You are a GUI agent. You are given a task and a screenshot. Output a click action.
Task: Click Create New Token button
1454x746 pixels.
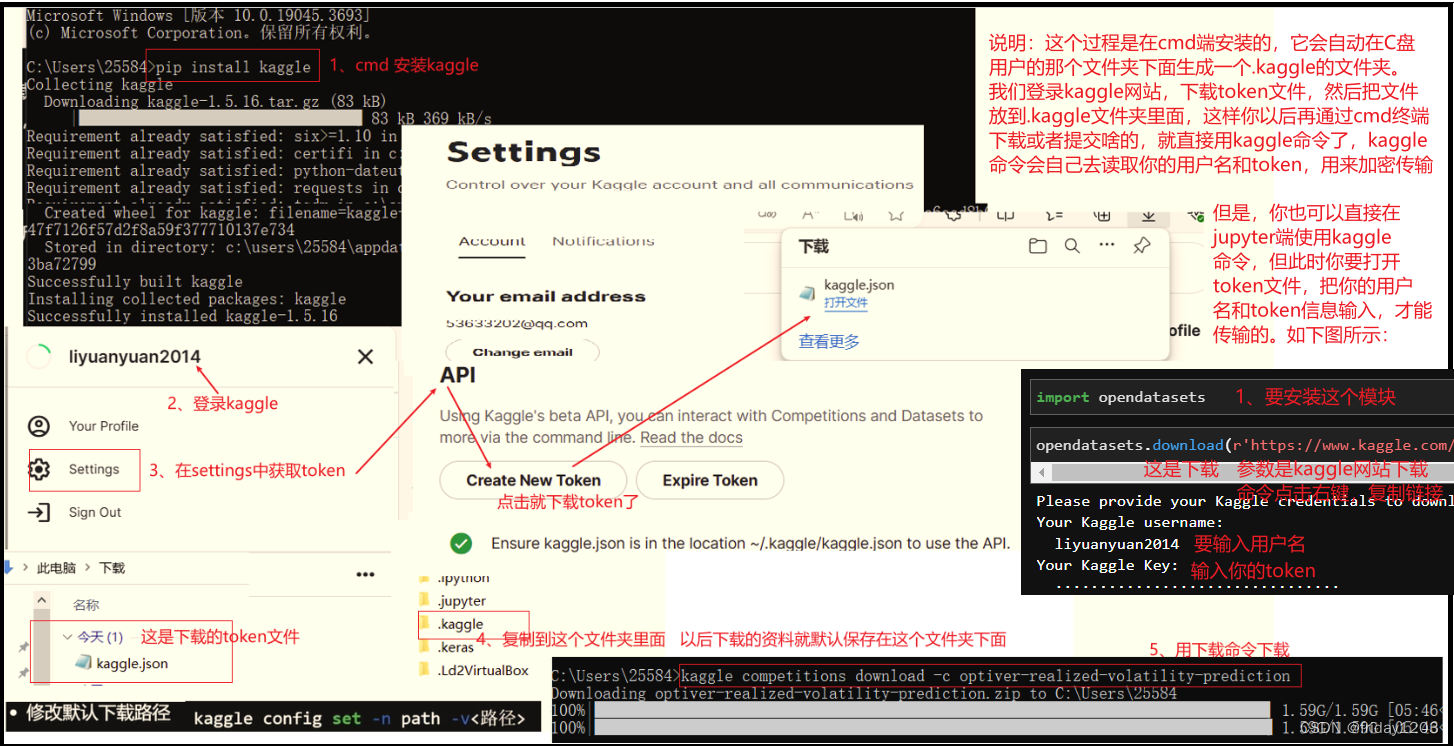tap(533, 480)
